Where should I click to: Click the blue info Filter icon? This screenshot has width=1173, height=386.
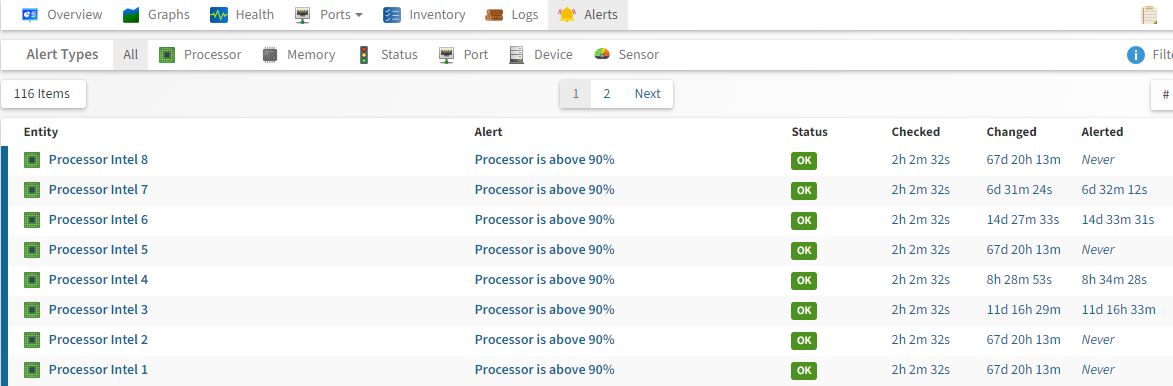coord(1136,55)
